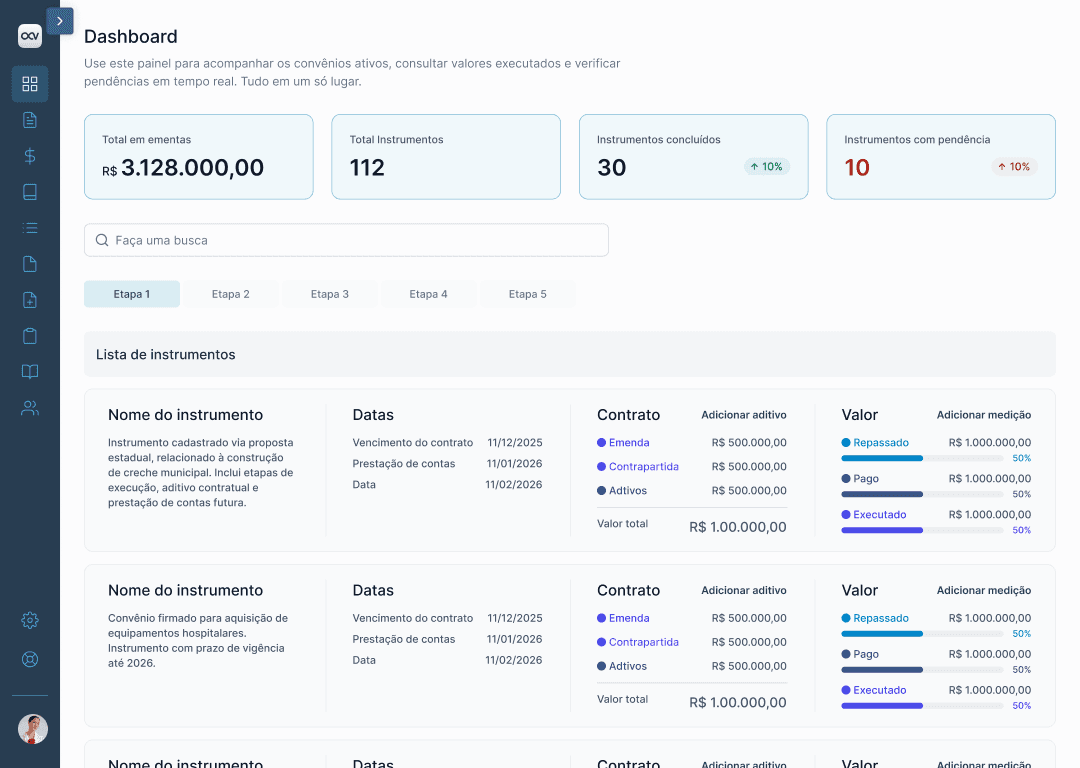Switch to the Etapa 4 tab

point(428,294)
